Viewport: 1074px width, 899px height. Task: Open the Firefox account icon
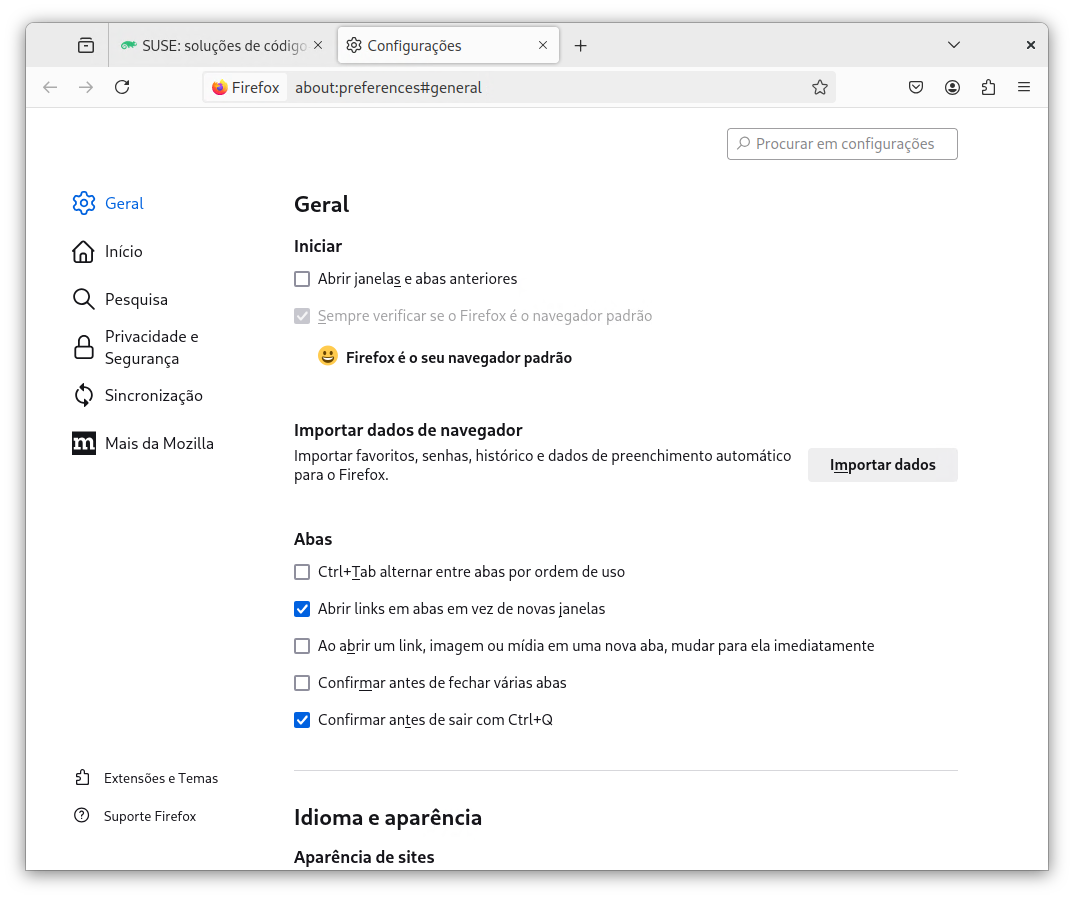[952, 87]
